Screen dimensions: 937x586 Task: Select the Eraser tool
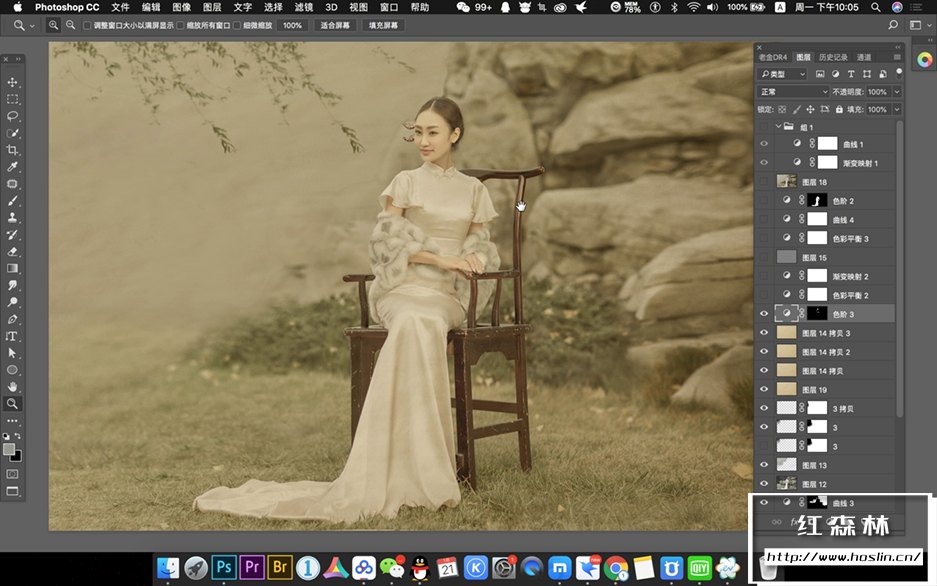click(x=13, y=251)
